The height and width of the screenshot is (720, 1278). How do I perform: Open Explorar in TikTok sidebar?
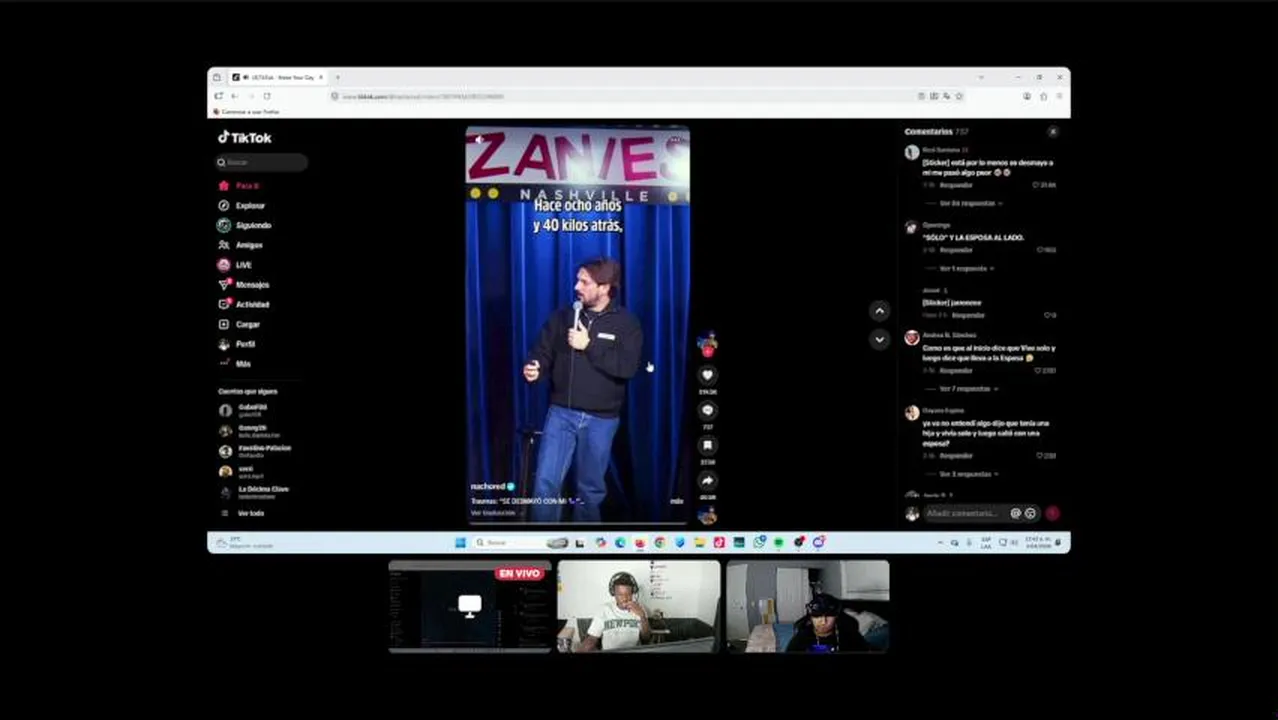(x=242, y=205)
